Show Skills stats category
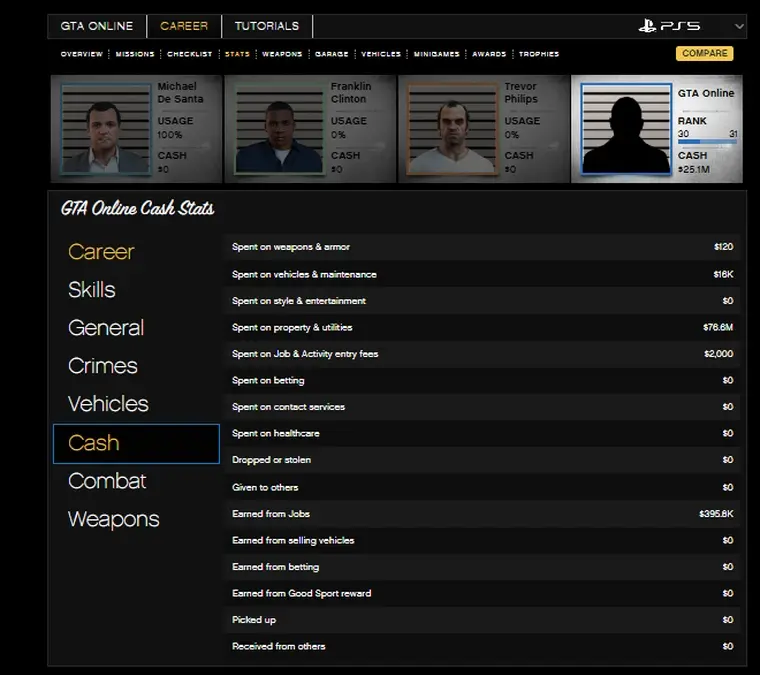Screen dimensions: 760x675 tap(92, 290)
